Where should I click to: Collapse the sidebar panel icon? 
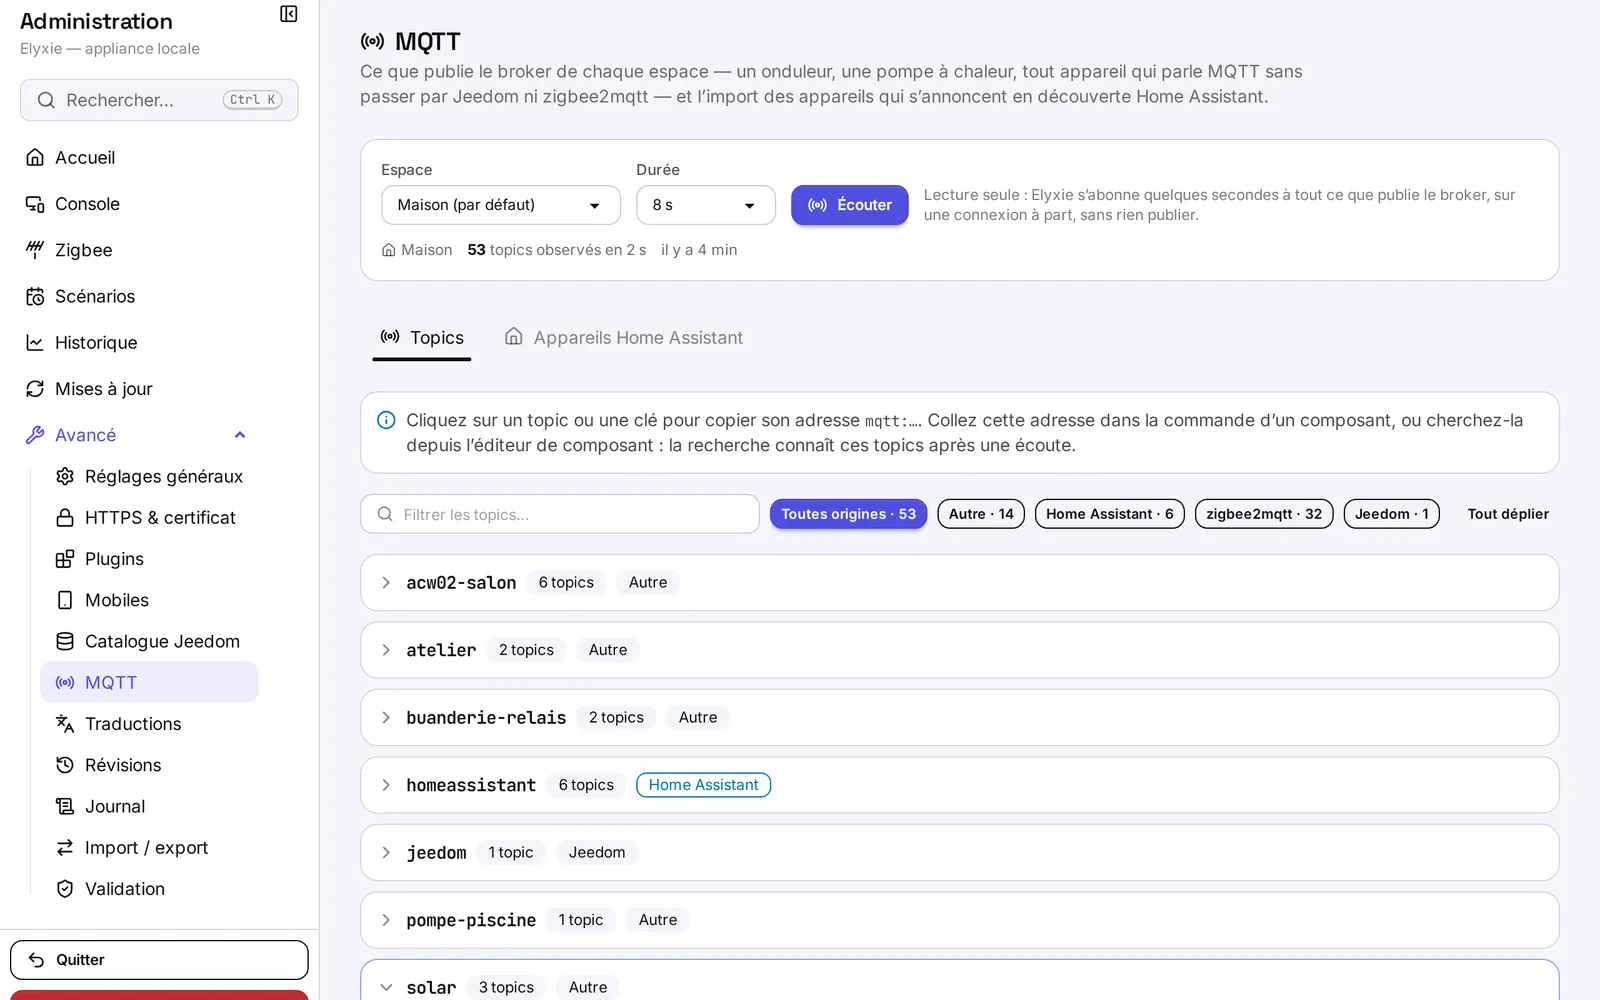coord(289,14)
